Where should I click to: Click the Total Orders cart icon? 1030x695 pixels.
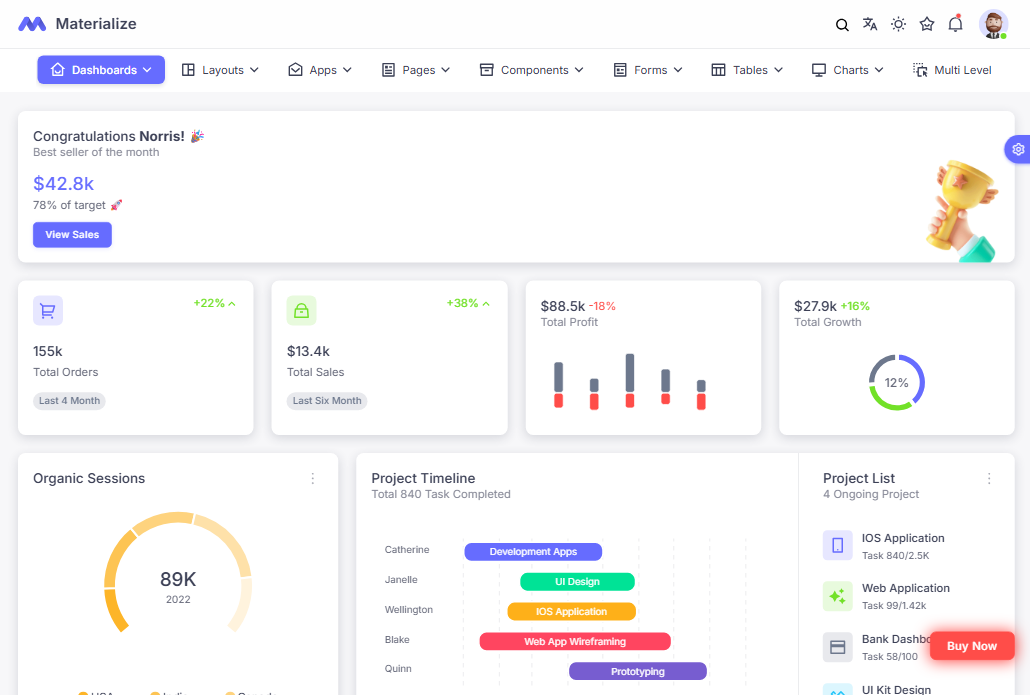point(48,311)
